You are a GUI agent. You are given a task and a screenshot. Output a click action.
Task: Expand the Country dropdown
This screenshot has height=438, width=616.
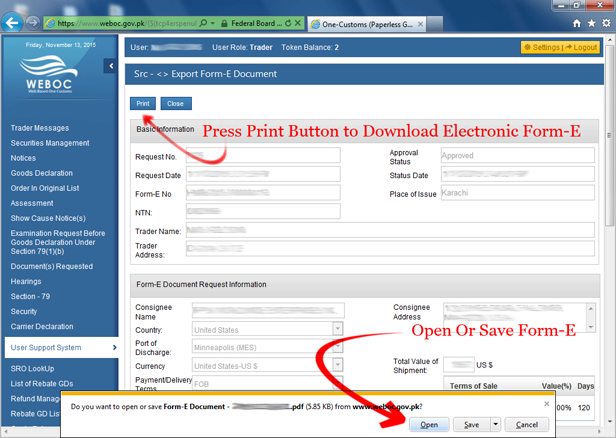337,329
